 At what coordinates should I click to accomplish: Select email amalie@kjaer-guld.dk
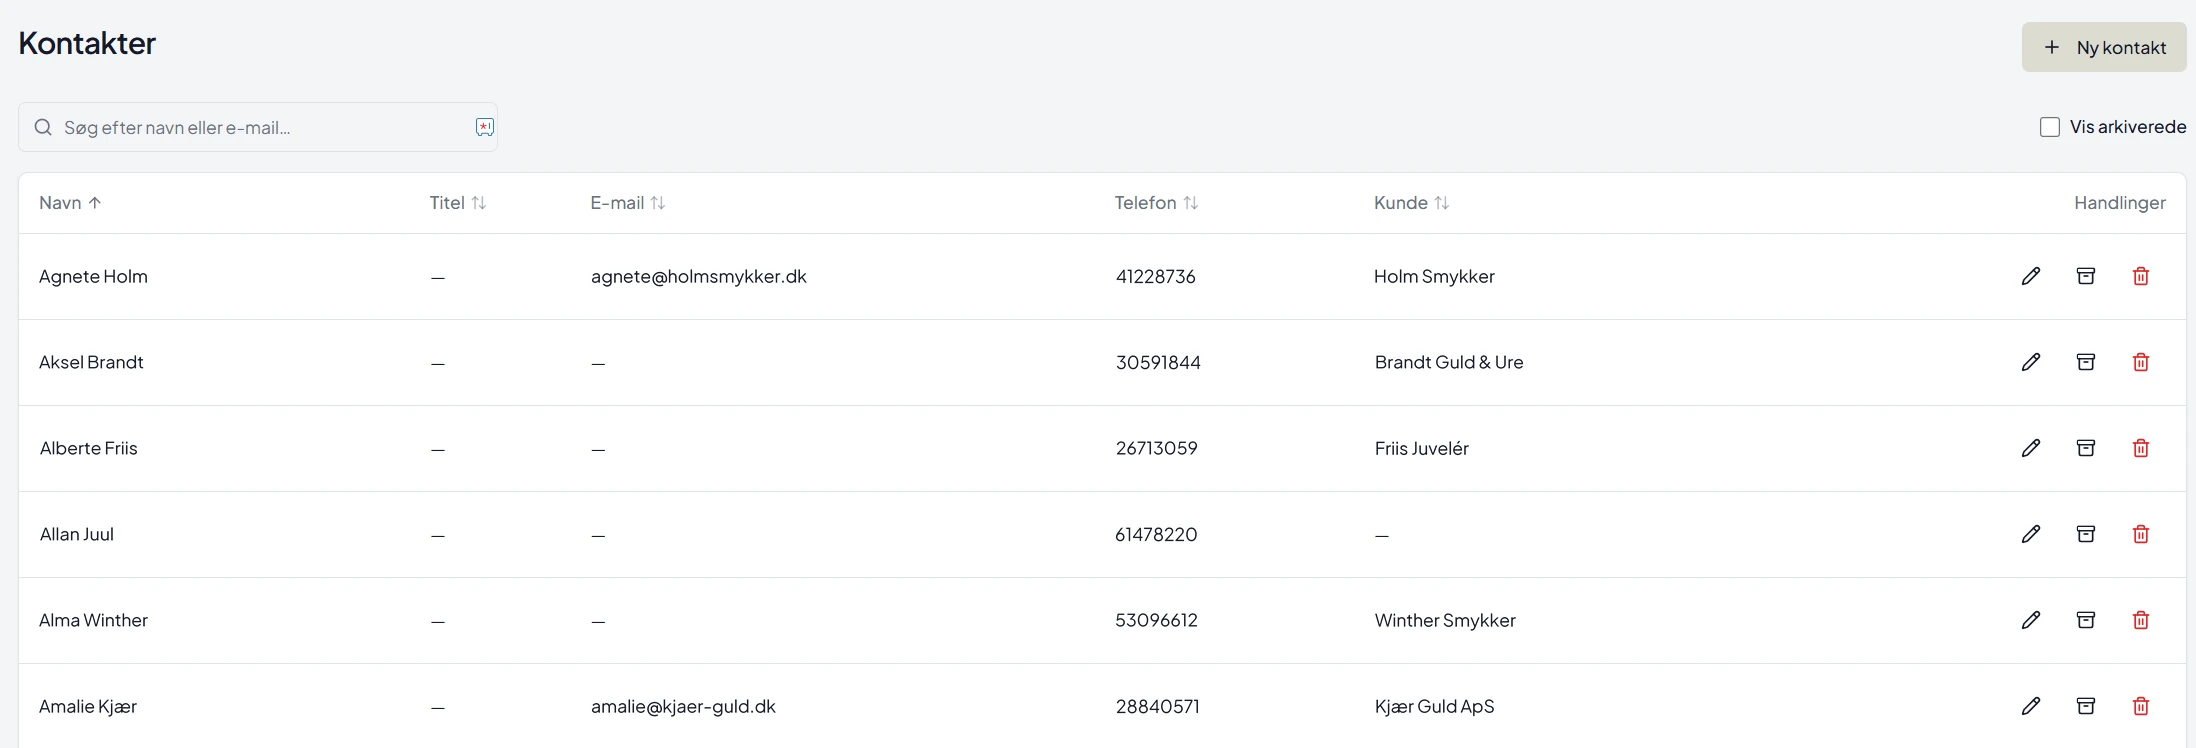pos(683,706)
